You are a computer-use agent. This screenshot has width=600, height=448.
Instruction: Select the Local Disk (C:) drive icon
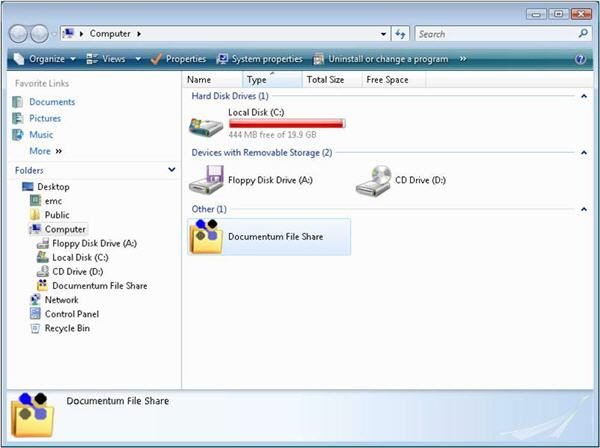[x=206, y=127]
